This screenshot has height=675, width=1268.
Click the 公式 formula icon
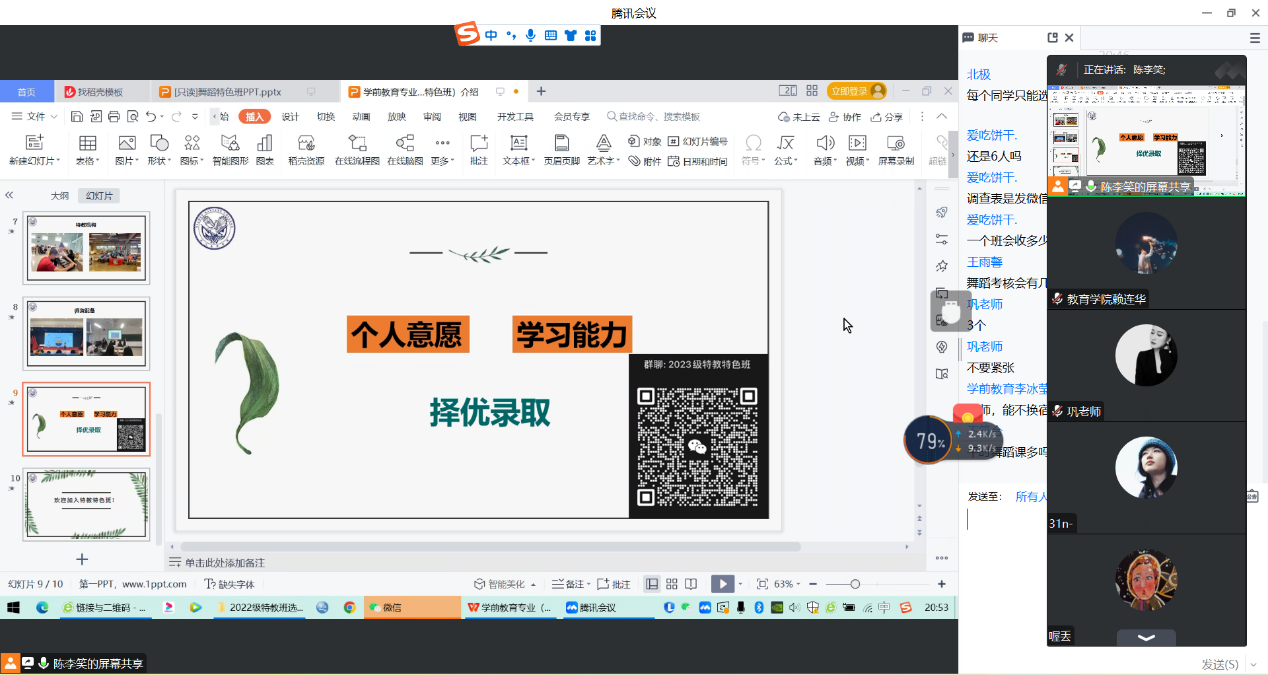point(786,143)
